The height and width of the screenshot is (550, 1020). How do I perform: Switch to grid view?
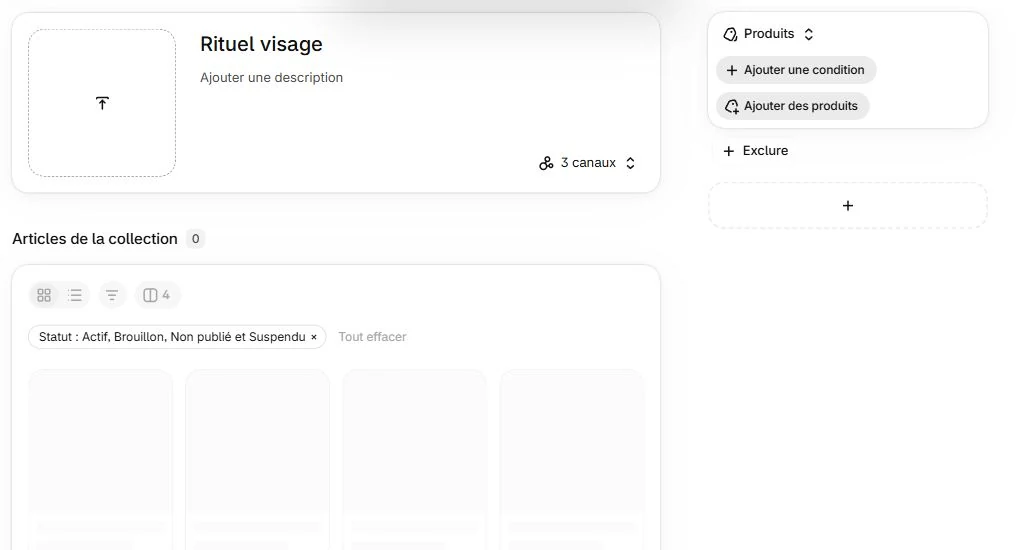point(44,295)
